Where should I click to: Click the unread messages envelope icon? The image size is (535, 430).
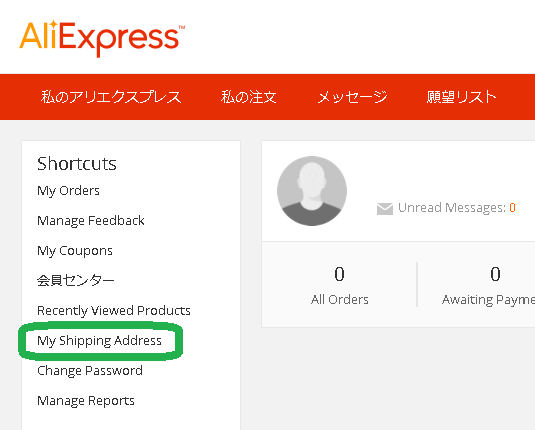(x=385, y=209)
